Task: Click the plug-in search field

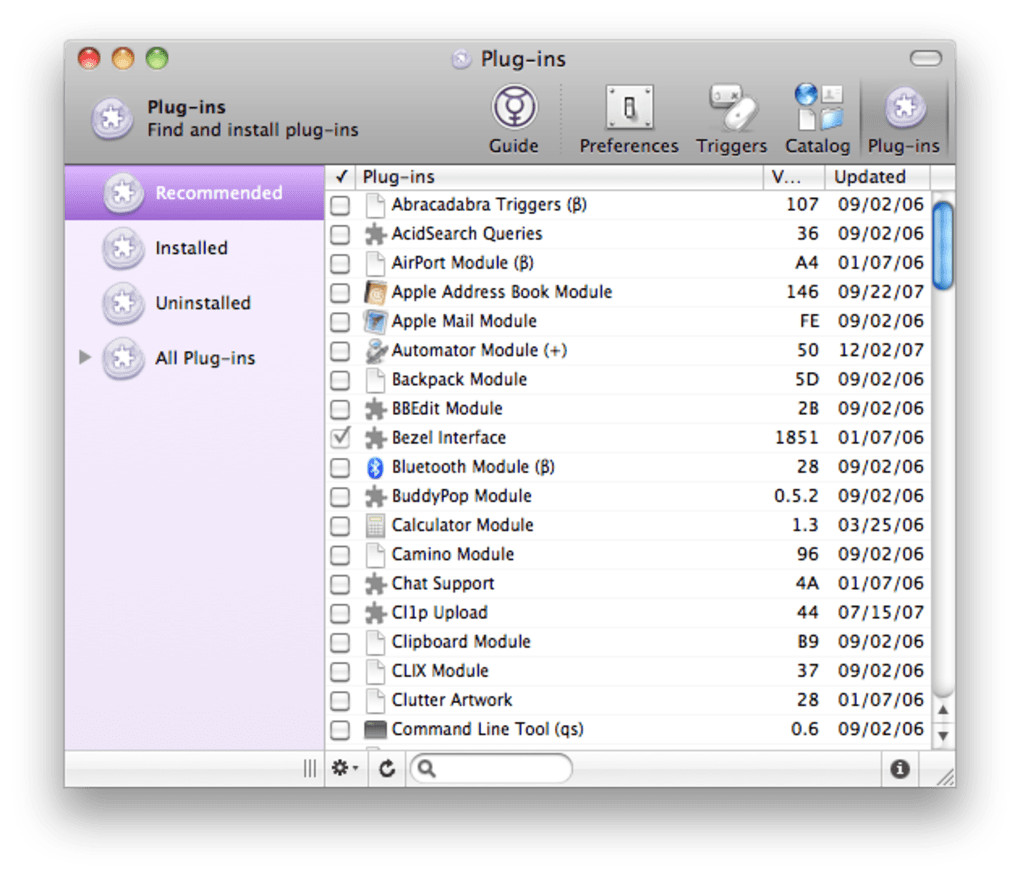Action: pos(491,769)
